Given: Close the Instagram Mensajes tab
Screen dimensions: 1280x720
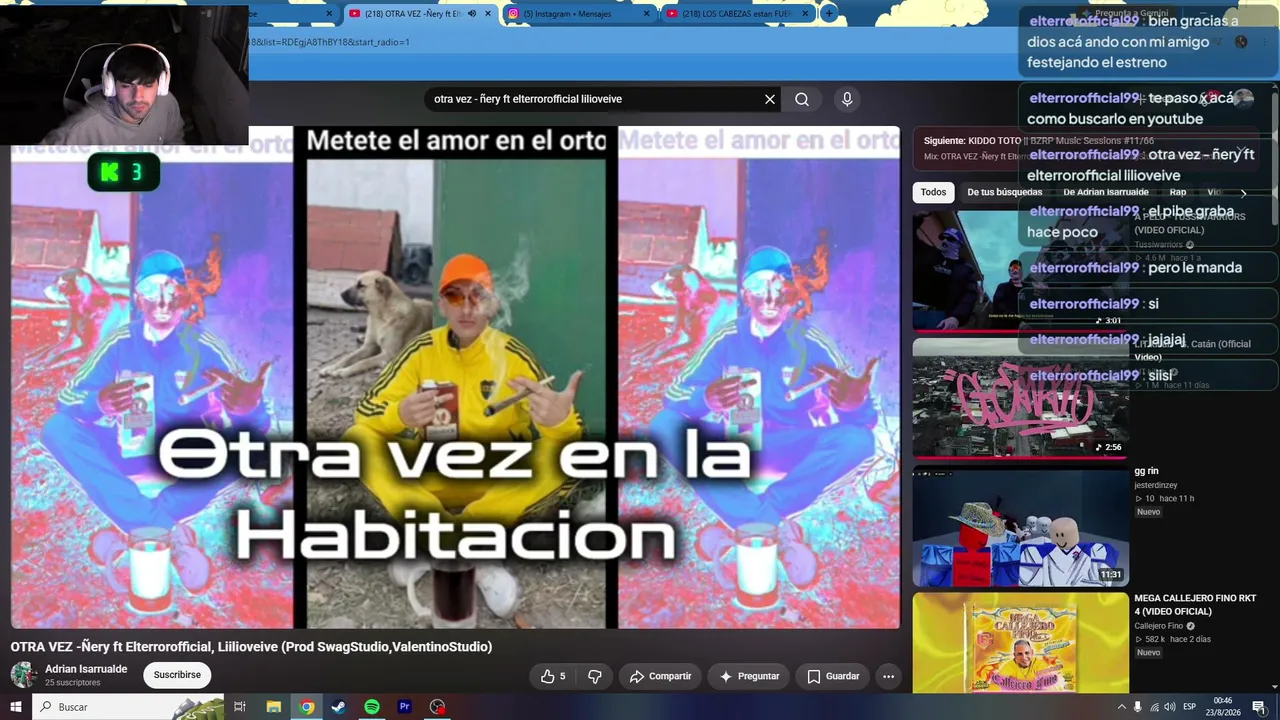Looking at the screenshot, I should 647,14.
